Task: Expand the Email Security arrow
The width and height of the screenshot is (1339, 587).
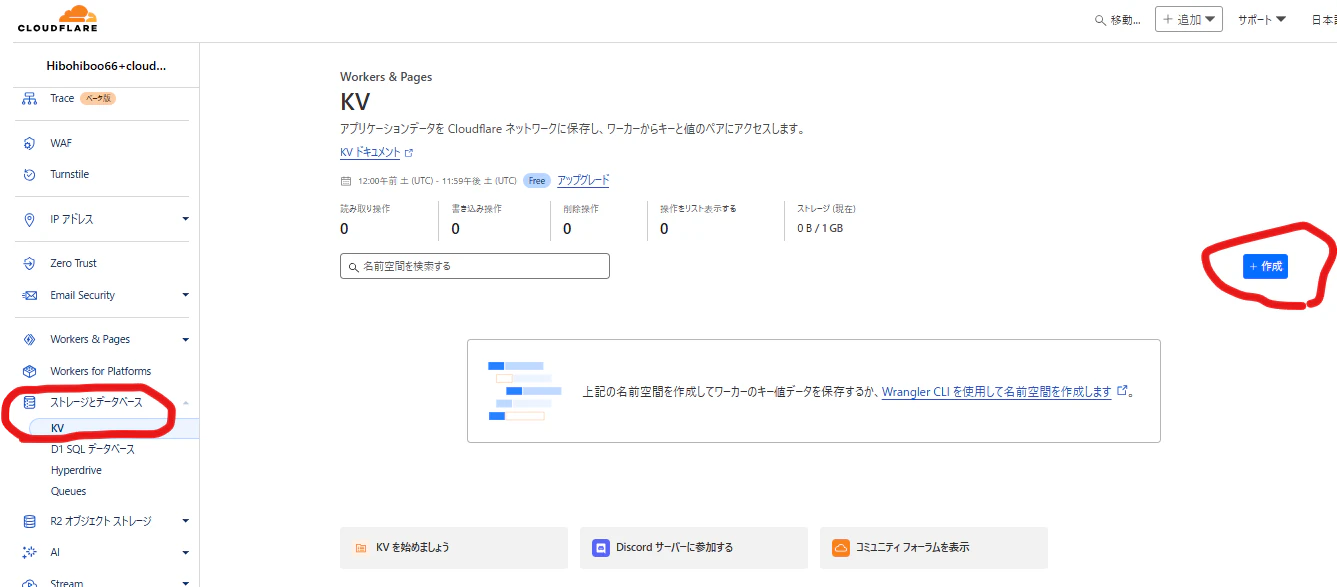Action: [x=185, y=295]
